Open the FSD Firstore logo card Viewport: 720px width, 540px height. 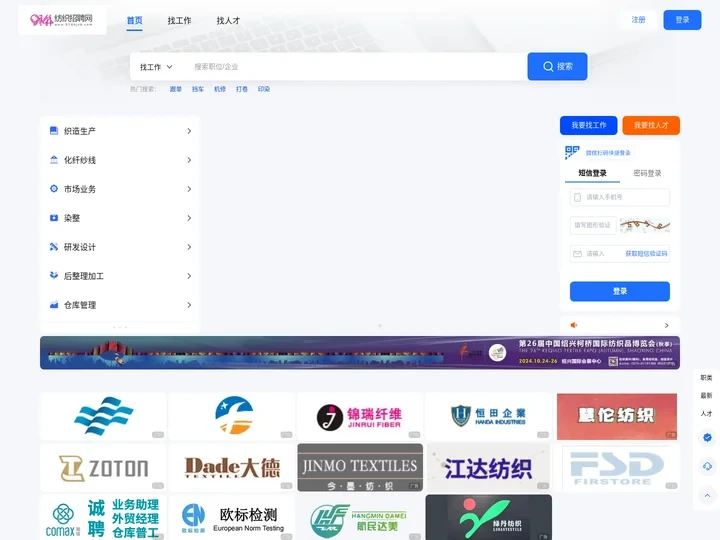(617, 467)
